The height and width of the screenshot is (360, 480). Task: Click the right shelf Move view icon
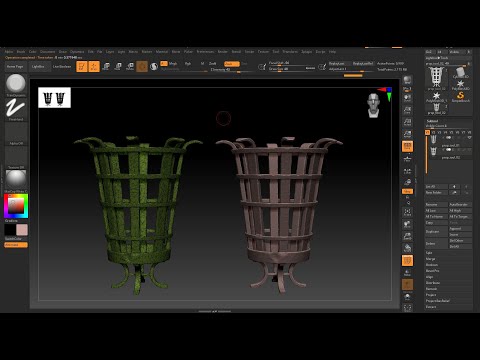coord(407,224)
